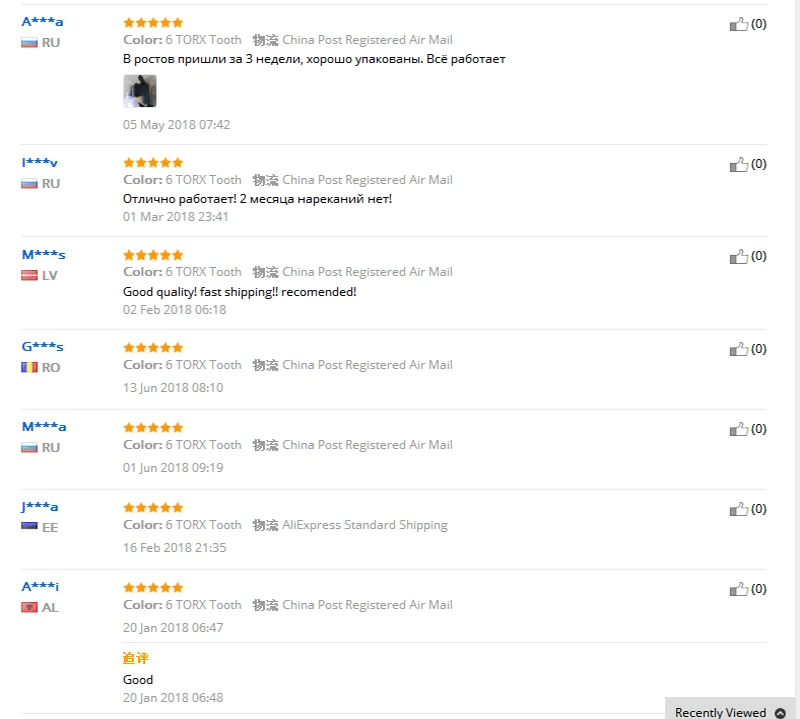Like the M***a review dated 01 Jun 2018

click(738, 429)
